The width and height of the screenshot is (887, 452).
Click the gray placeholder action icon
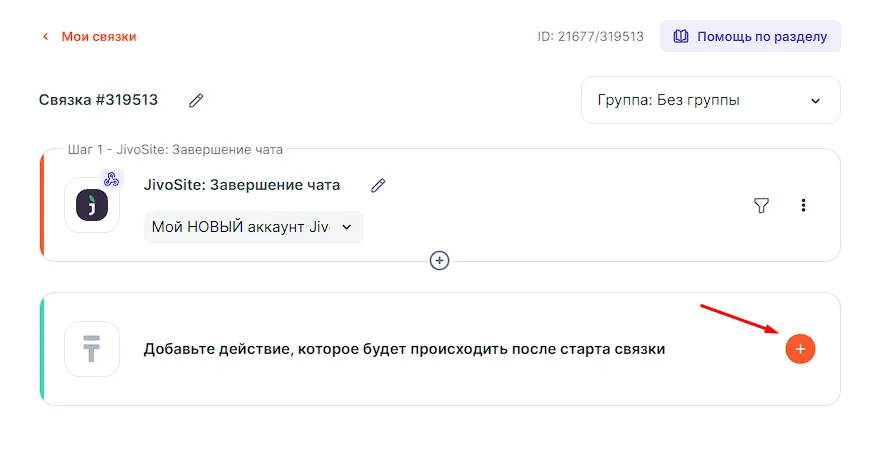[x=92, y=349]
